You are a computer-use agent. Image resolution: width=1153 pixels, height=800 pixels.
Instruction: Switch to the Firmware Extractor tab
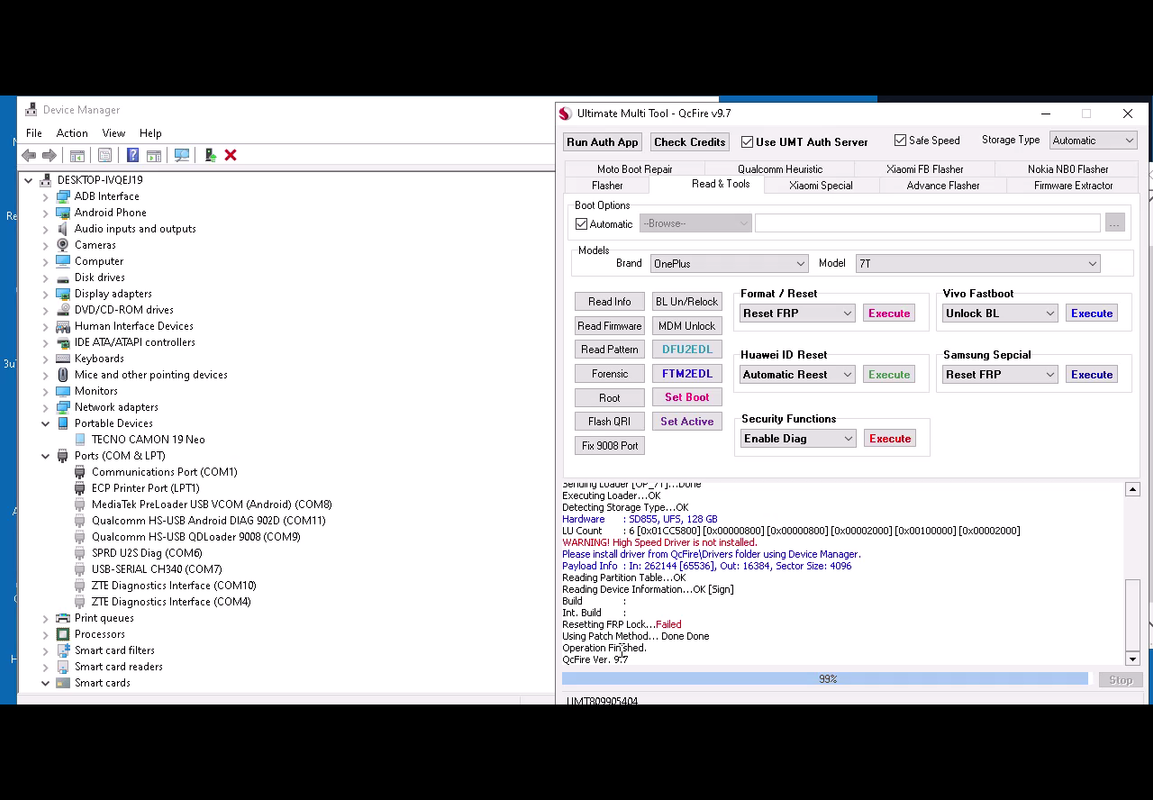pyautogui.click(x=1073, y=185)
